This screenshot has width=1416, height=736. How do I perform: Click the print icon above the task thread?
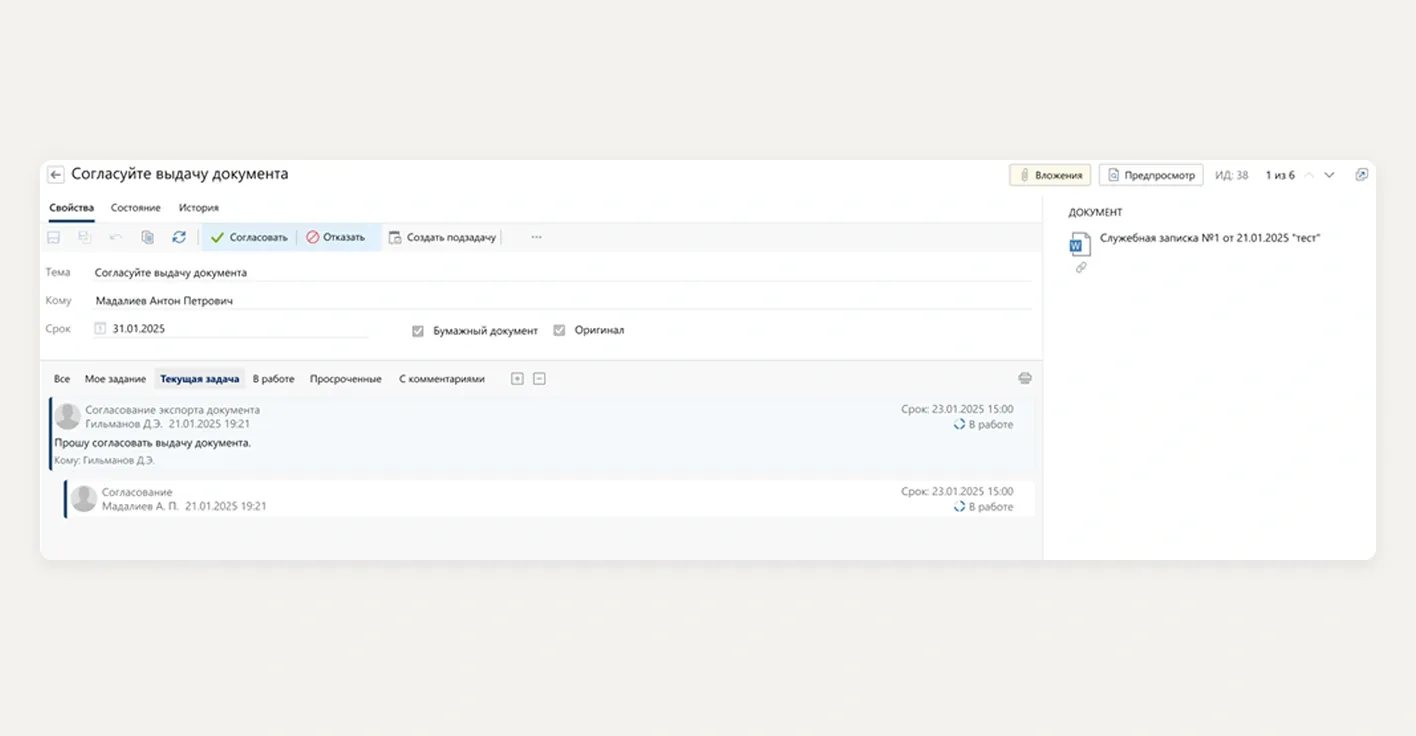(1024, 378)
